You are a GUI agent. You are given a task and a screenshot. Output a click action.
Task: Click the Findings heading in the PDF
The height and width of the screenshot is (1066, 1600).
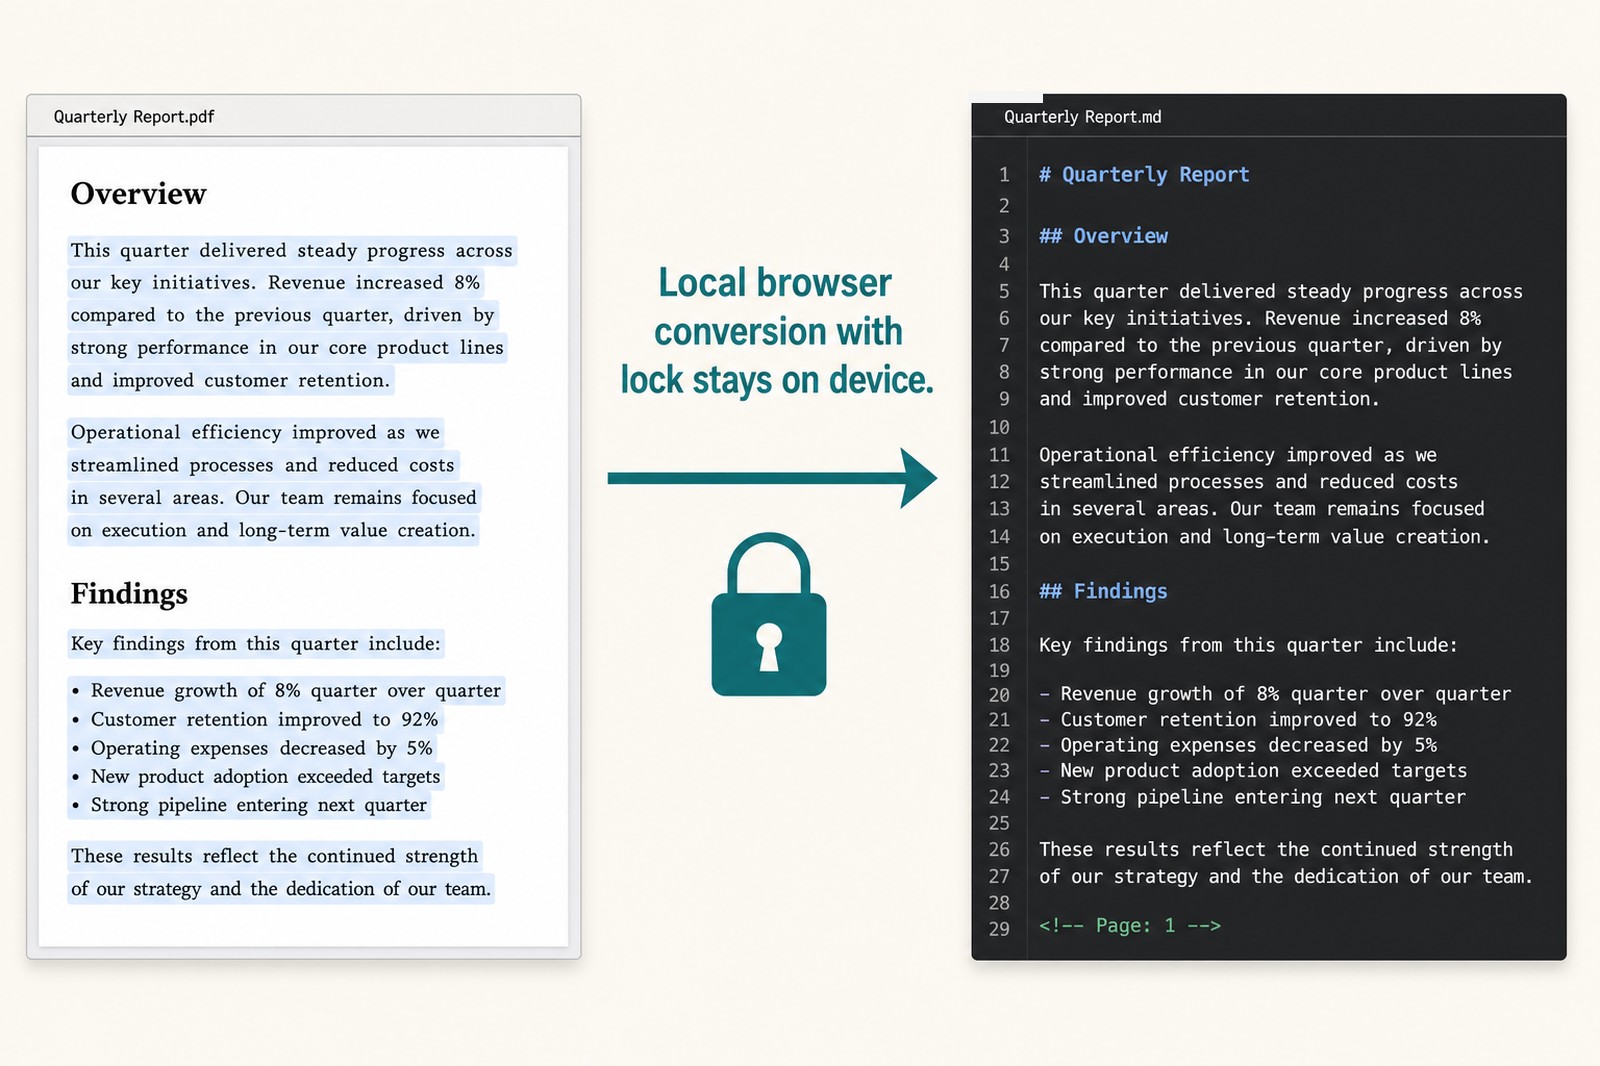coord(129,594)
